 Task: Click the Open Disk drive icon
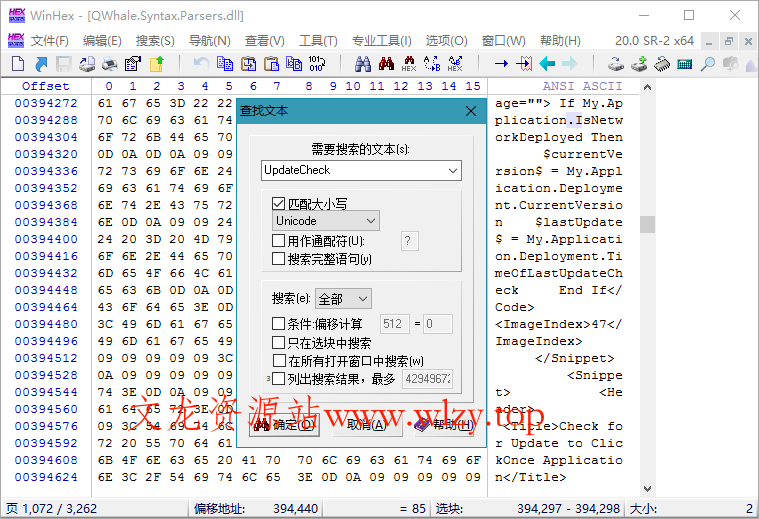click(616, 63)
